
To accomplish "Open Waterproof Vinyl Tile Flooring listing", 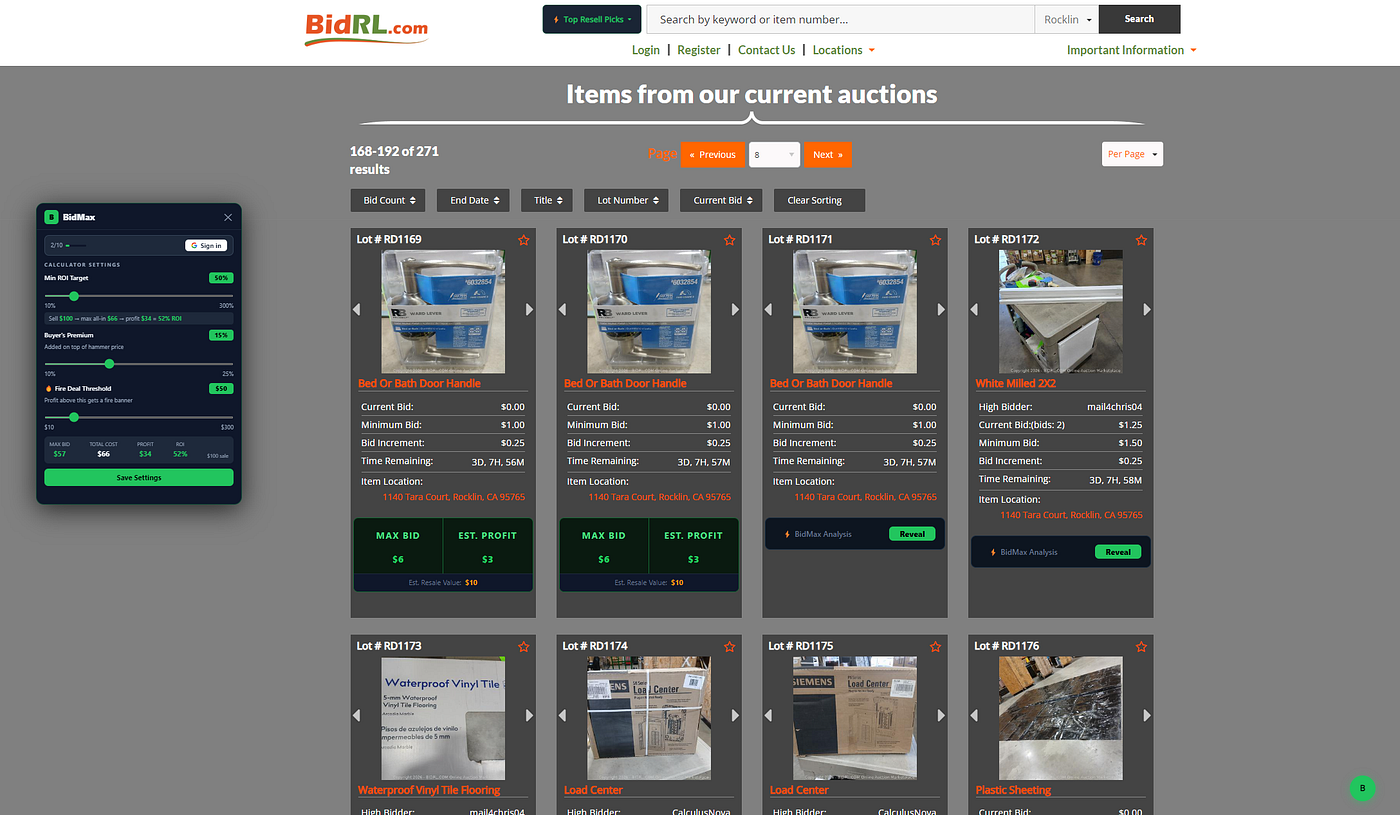I will pos(429,790).
